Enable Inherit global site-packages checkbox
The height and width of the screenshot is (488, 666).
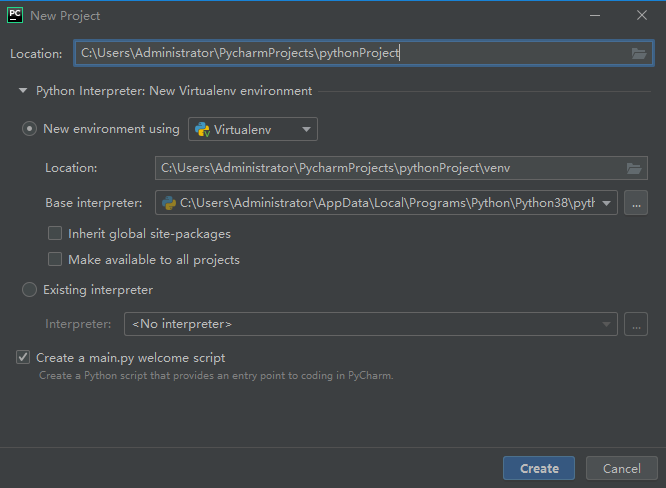click(x=55, y=234)
